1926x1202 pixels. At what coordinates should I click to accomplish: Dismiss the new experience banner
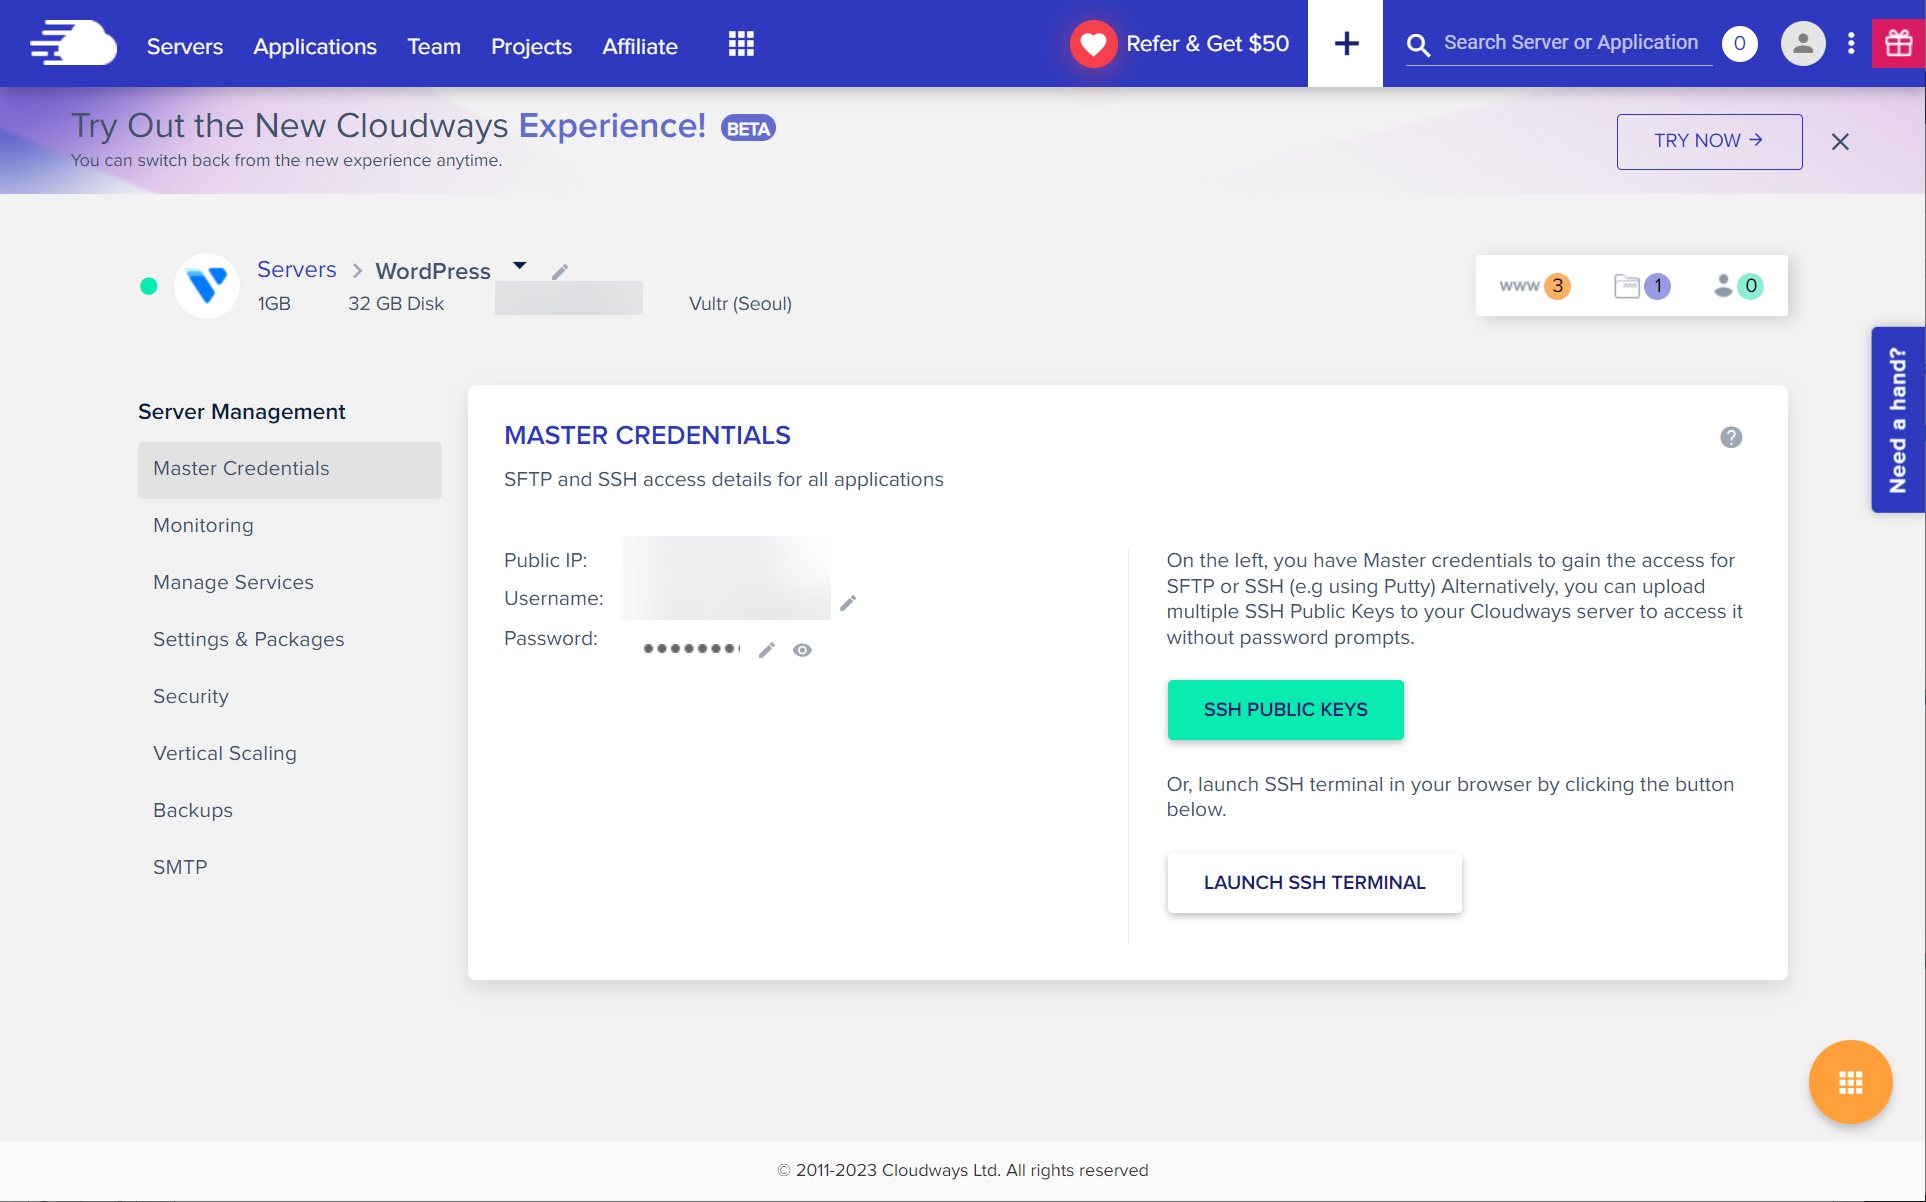pyautogui.click(x=1840, y=142)
